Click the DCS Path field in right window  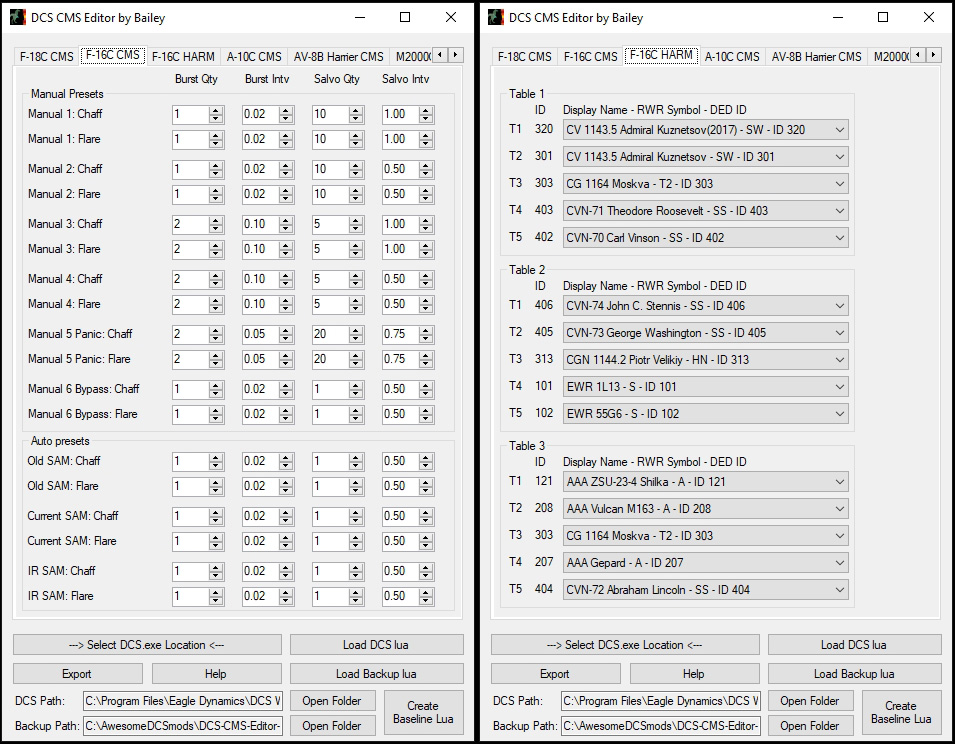660,701
